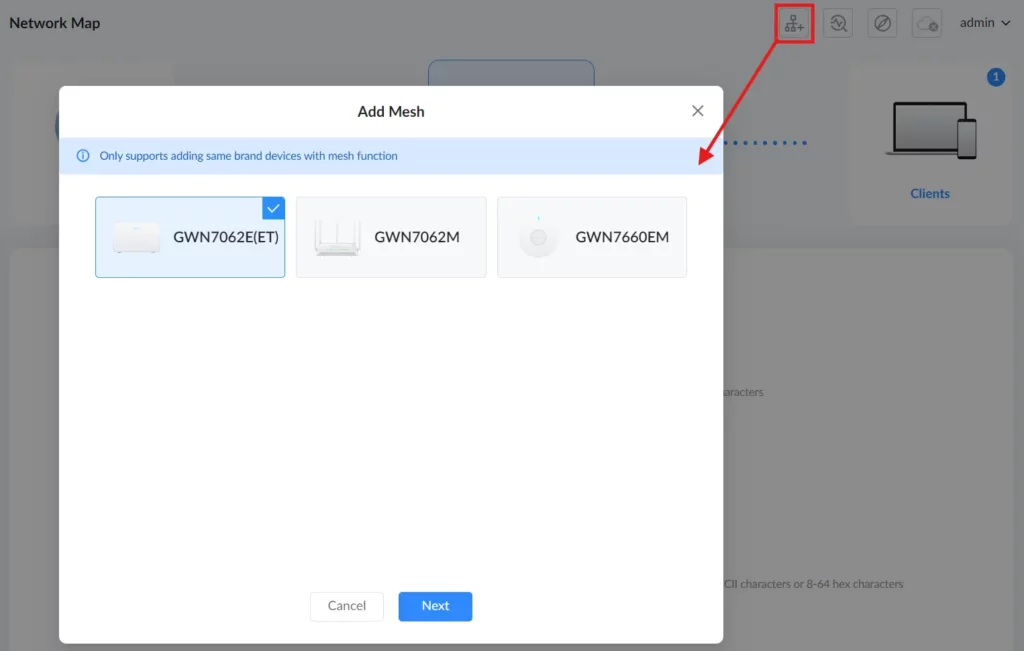
Task: Click the compass setup wizard icon
Action: click(x=882, y=24)
